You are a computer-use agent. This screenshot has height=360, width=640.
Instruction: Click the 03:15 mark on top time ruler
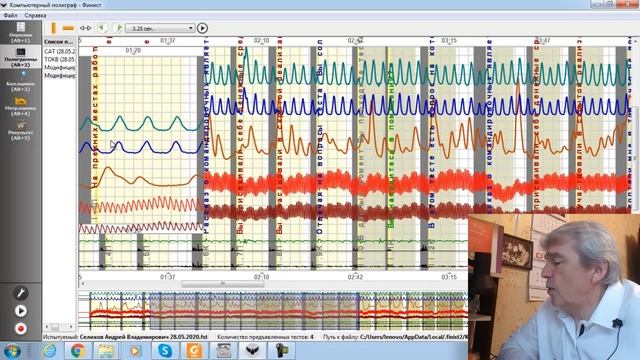pyautogui.click(x=449, y=41)
